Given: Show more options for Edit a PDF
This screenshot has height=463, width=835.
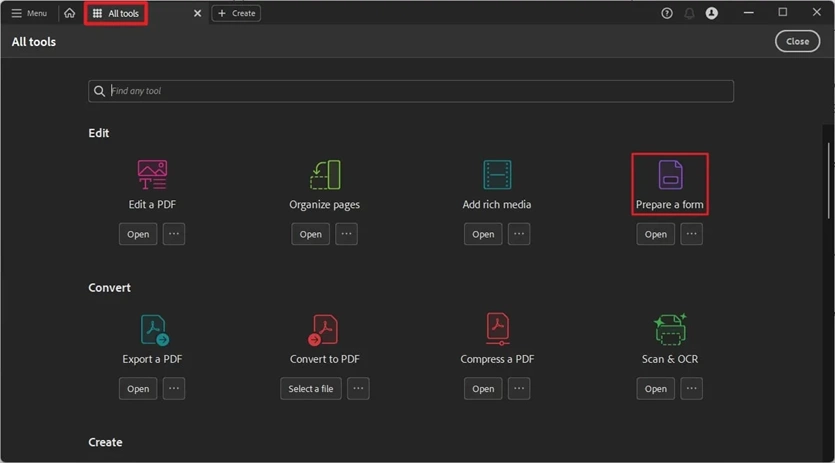Looking at the screenshot, I should click(174, 234).
